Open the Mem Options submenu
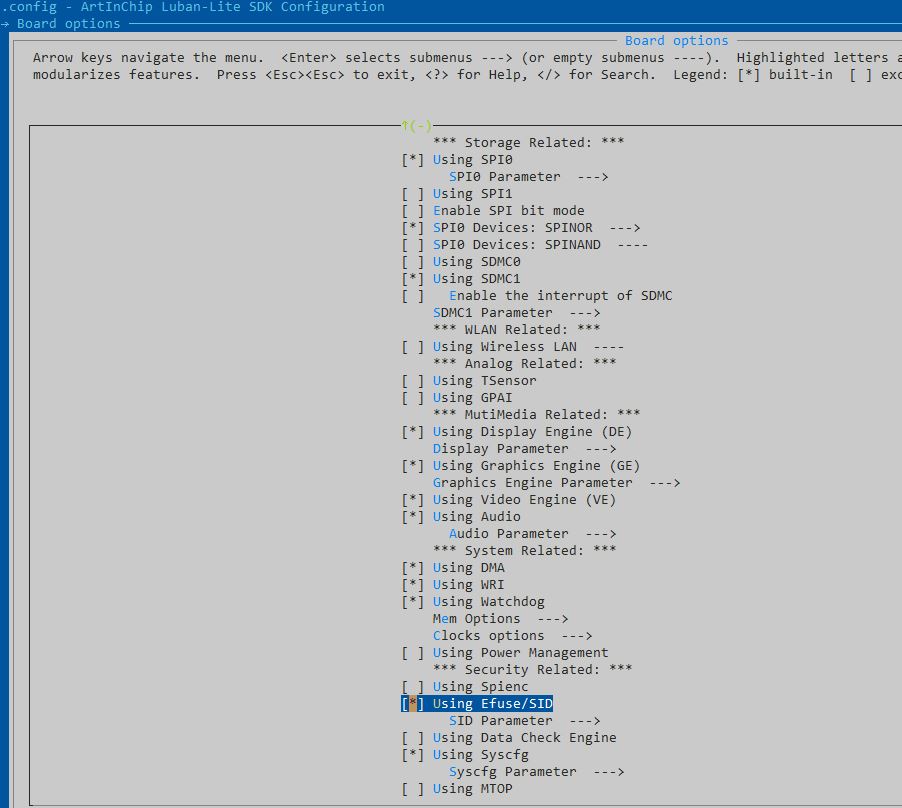Viewport: 902px width, 808px height. tap(500, 619)
